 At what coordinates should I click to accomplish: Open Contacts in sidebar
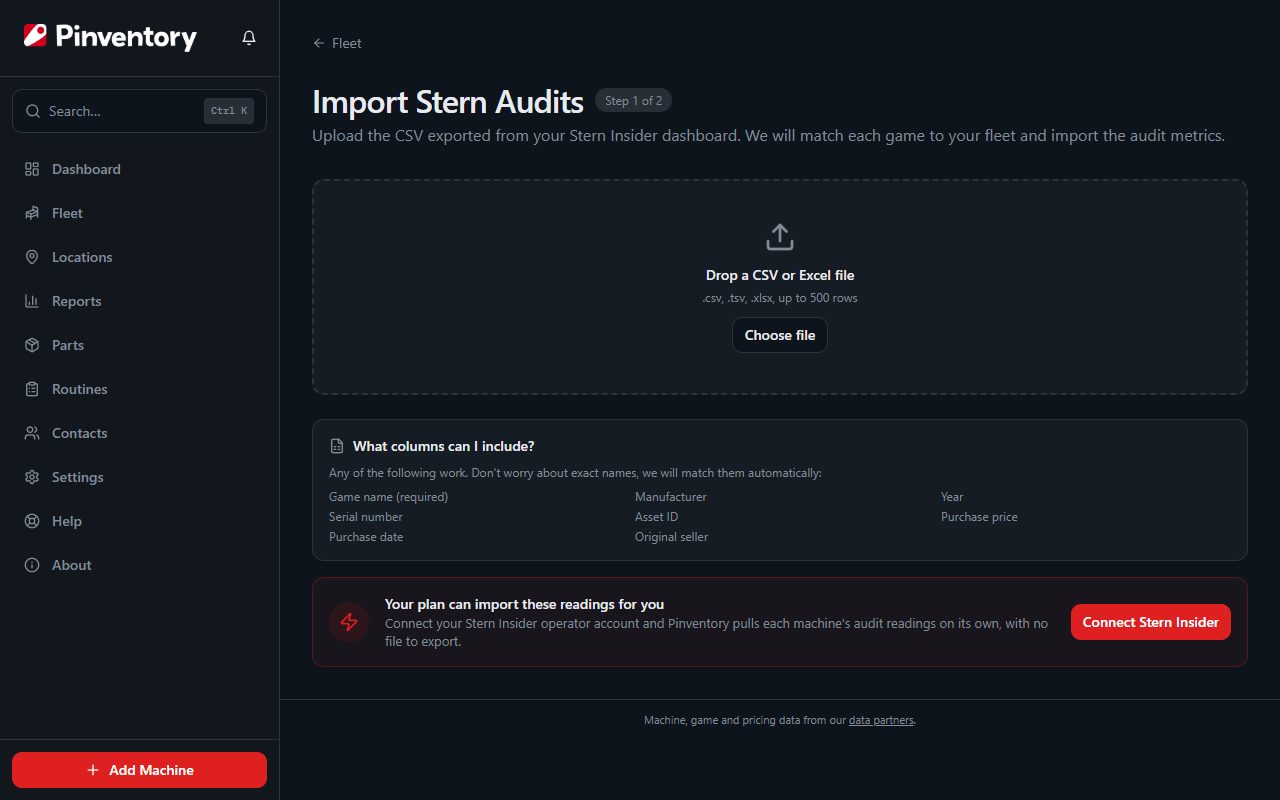[140, 433]
